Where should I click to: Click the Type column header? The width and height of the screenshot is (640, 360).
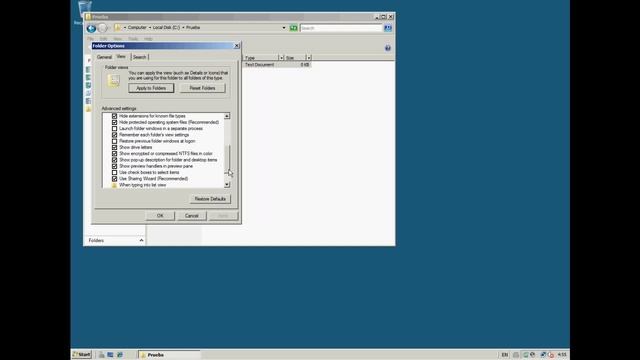click(x=261, y=58)
